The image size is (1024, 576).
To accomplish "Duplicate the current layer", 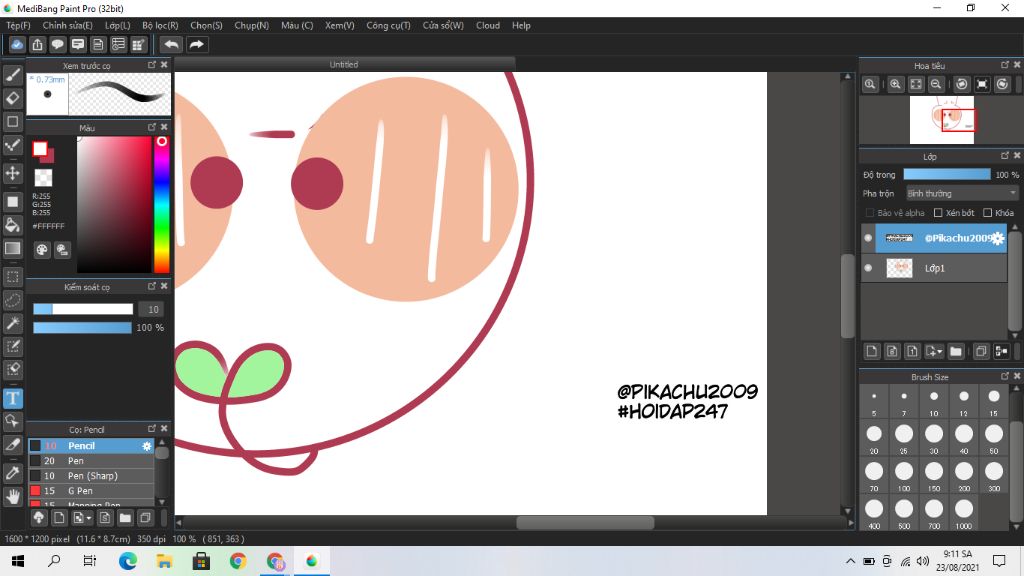I will [x=980, y=351].
